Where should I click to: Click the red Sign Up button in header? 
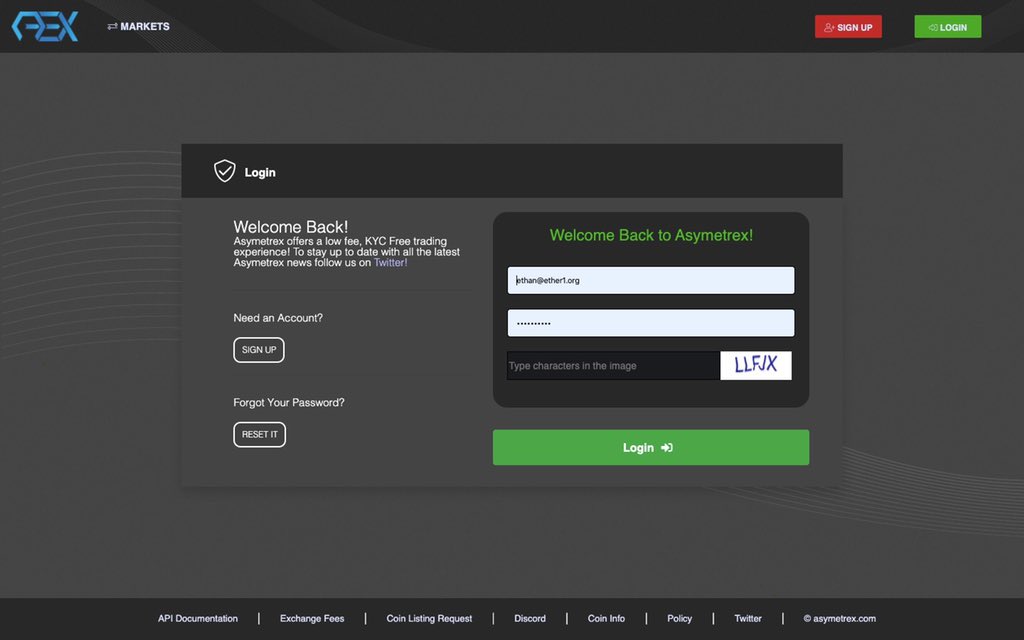[x=848, y=27]
